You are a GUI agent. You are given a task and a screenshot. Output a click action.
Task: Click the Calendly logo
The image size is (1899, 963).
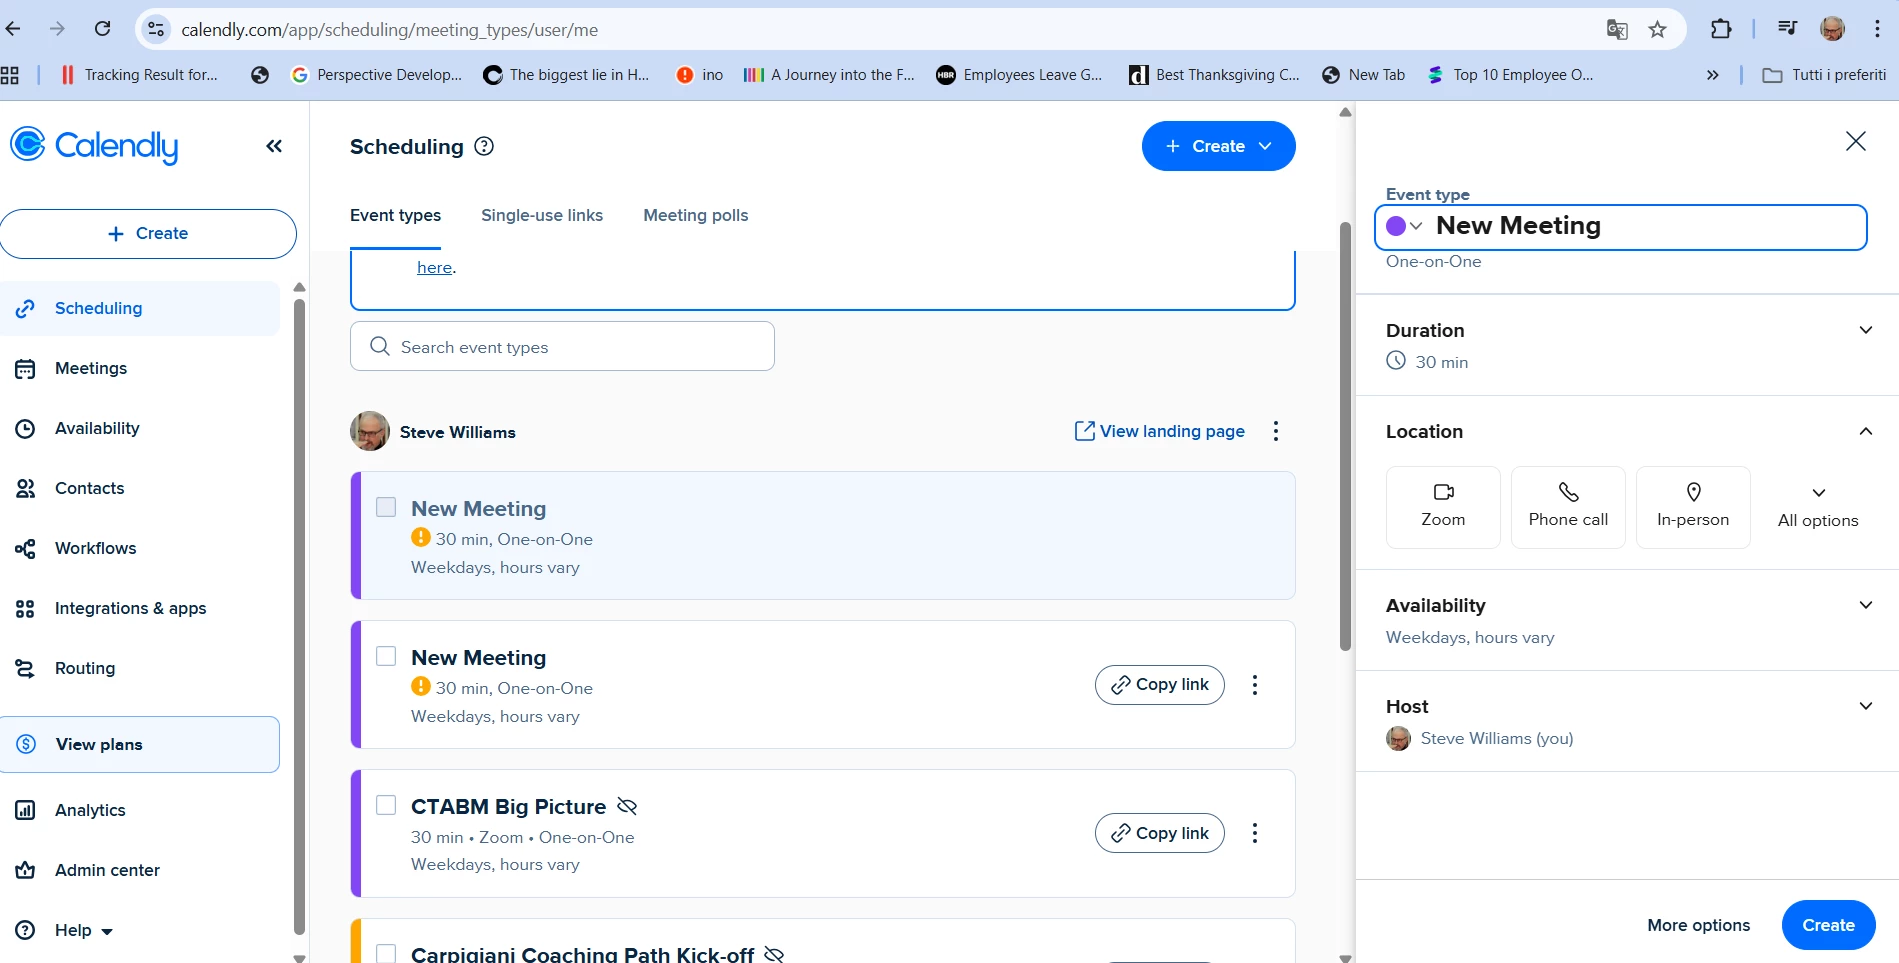94,146
